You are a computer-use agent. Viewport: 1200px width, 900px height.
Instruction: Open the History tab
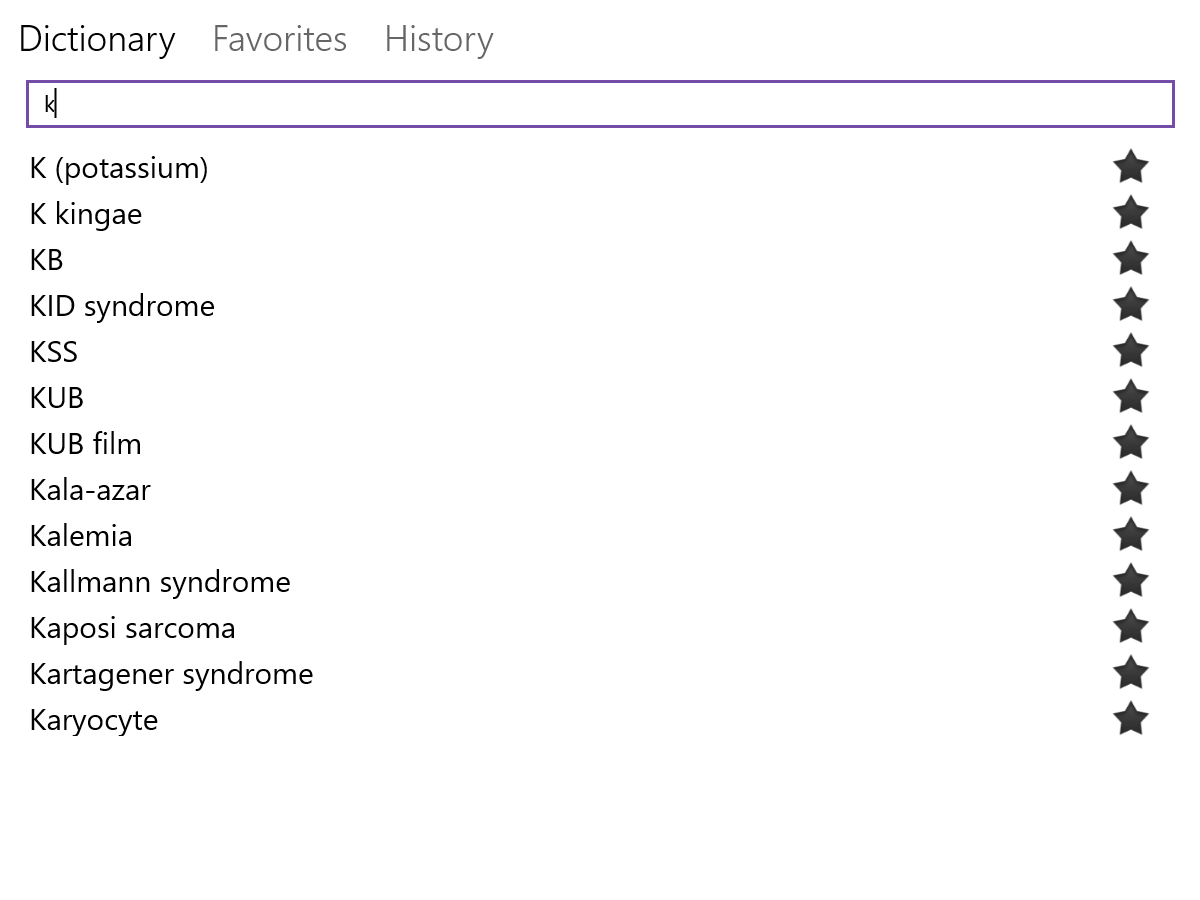(x=438, y=39)
